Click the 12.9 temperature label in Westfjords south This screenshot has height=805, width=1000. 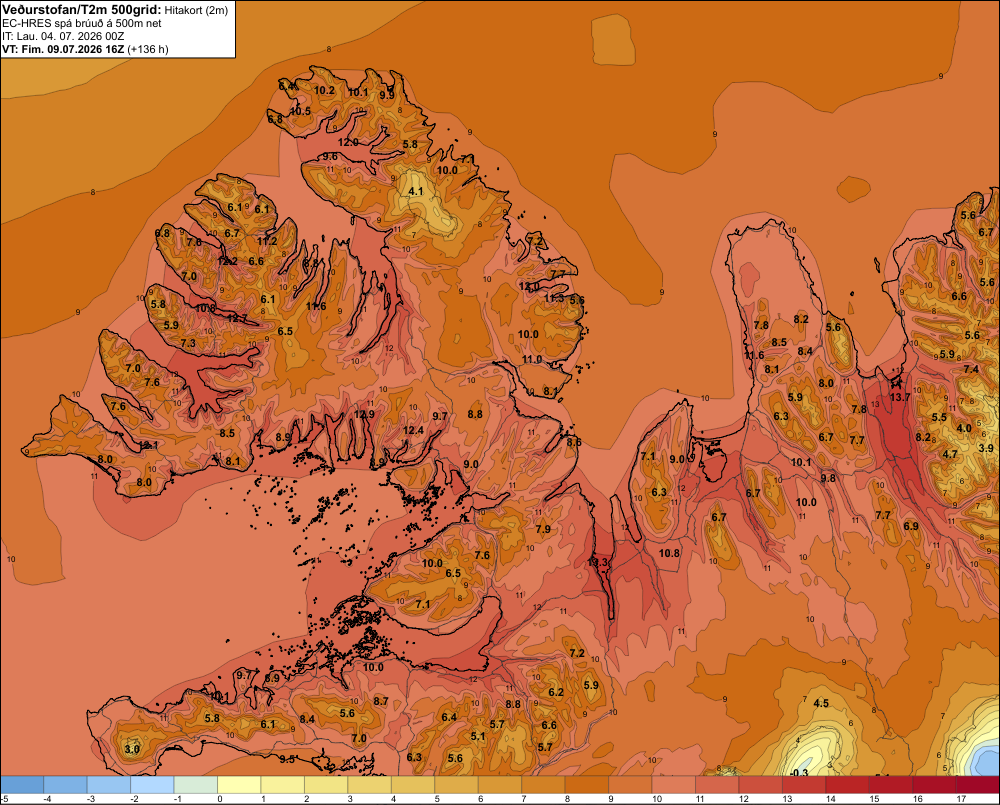click(x=364, y=415)
